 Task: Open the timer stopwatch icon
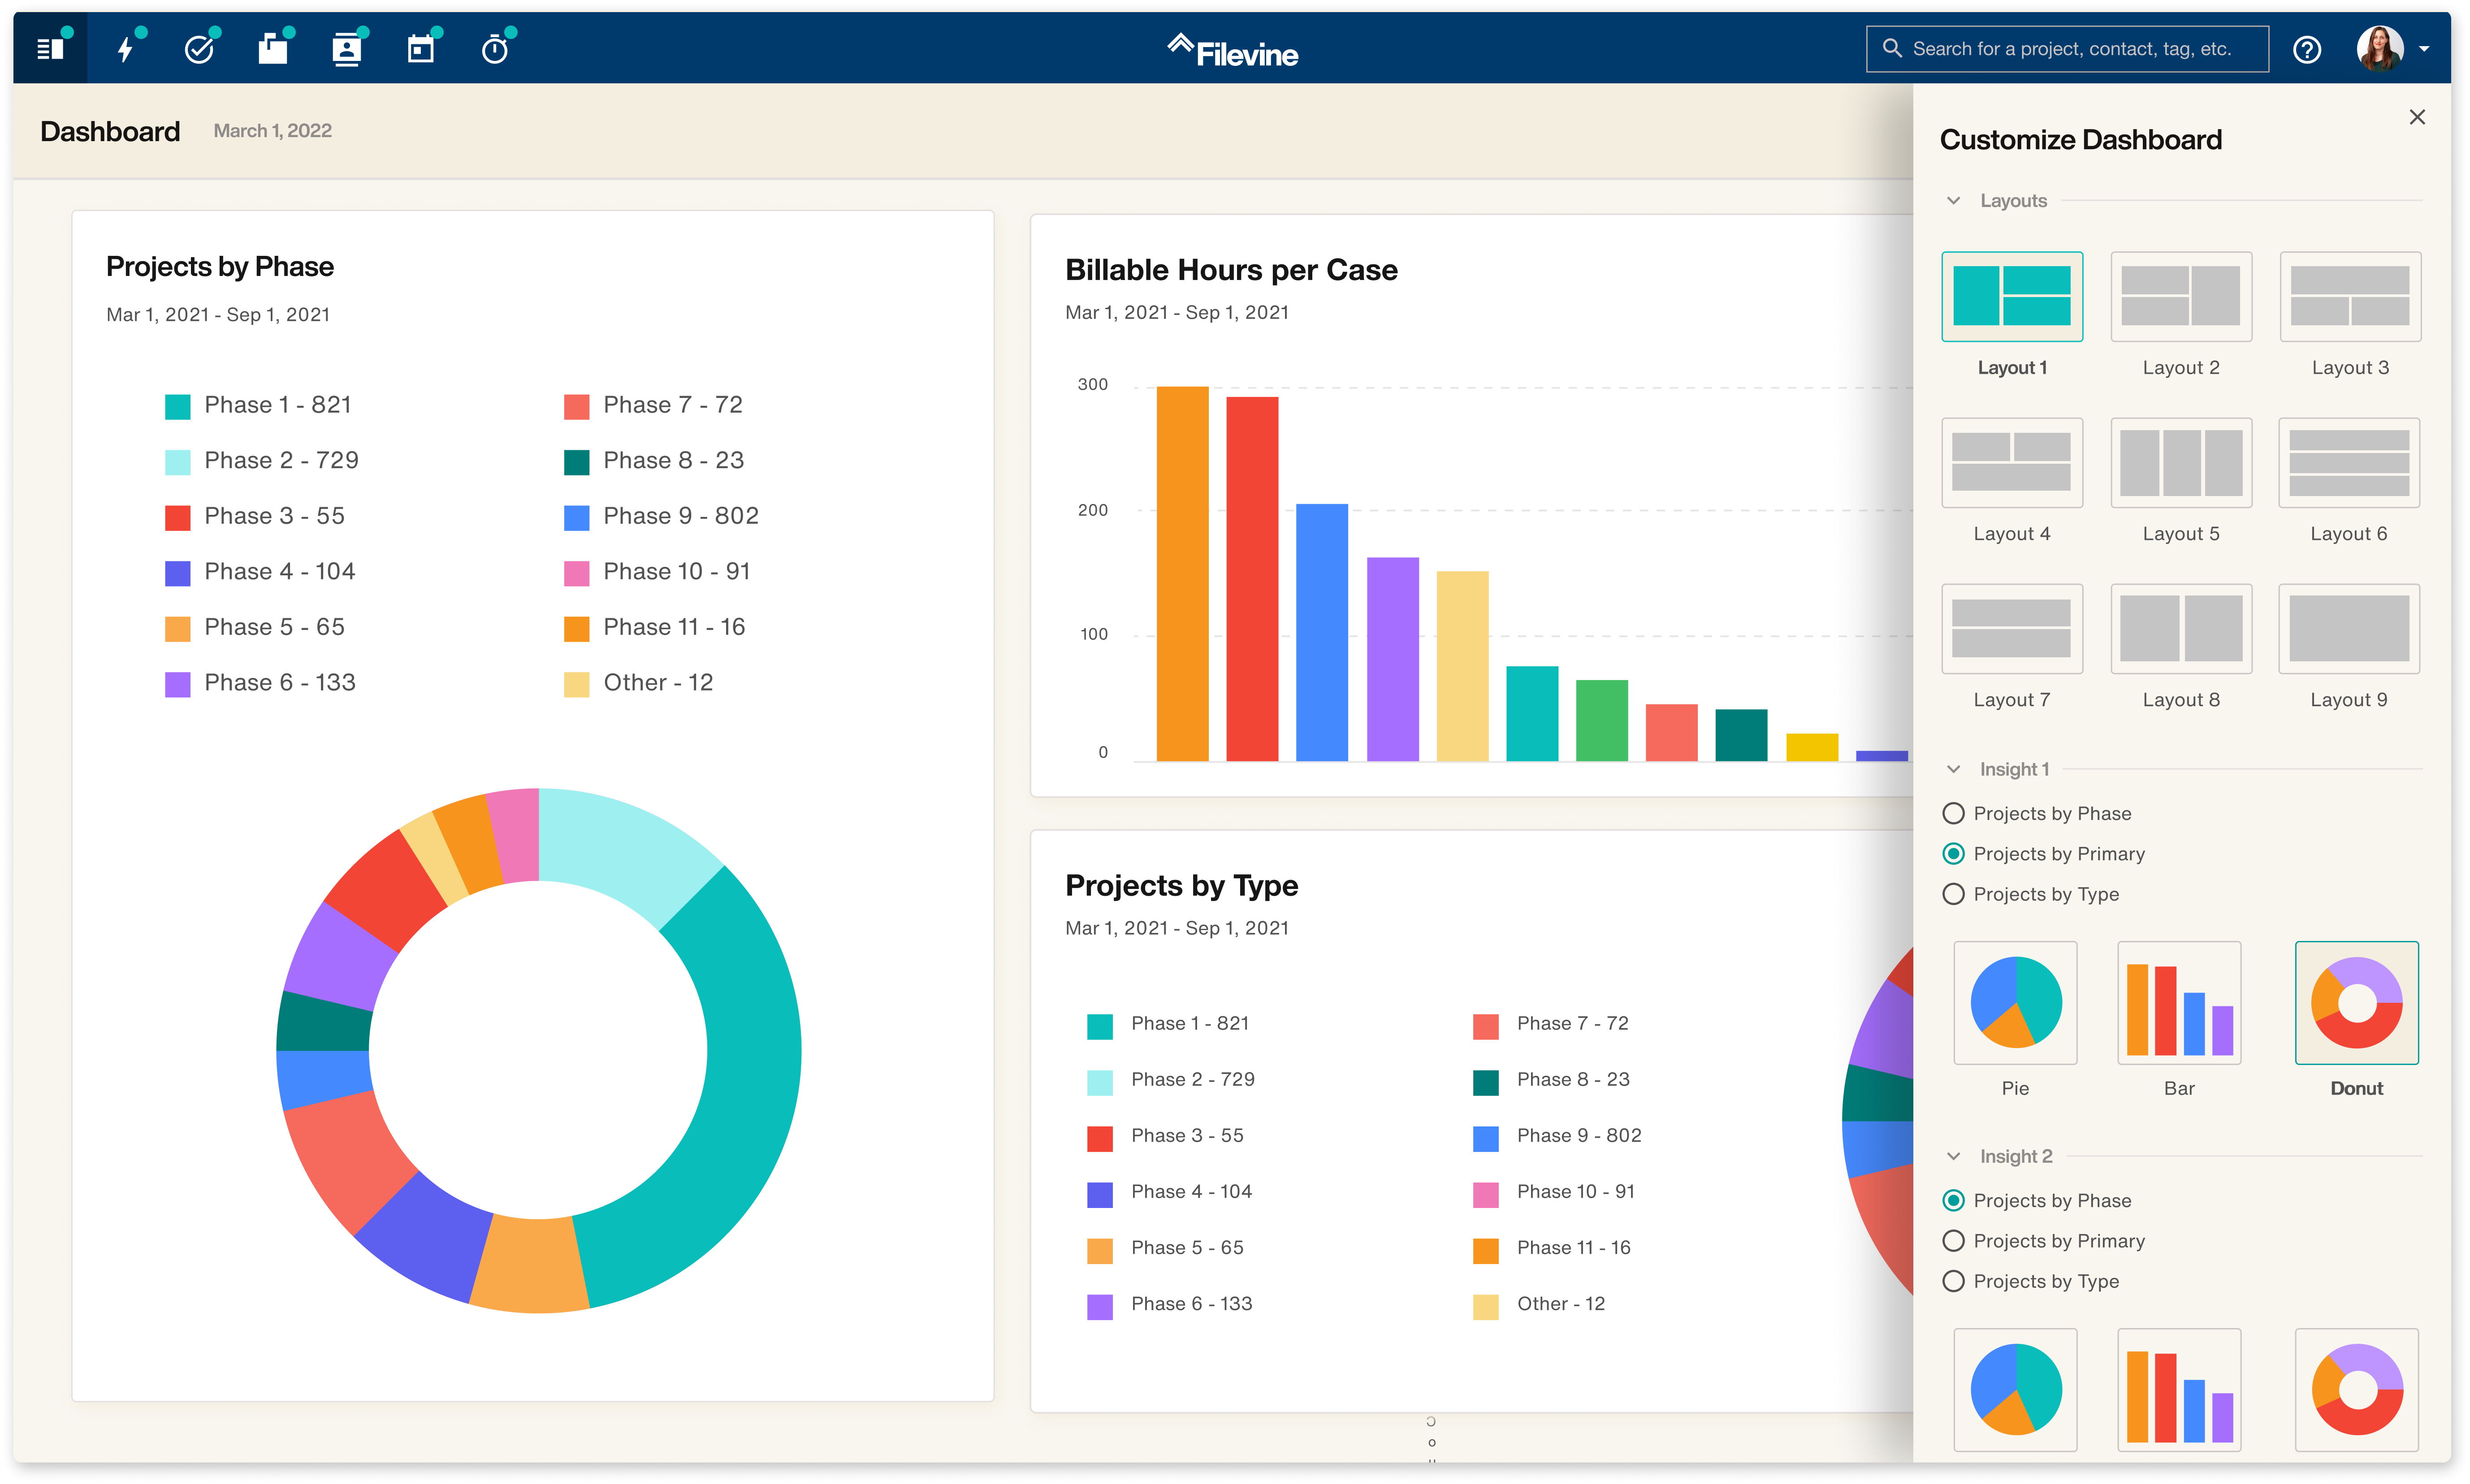494,48
